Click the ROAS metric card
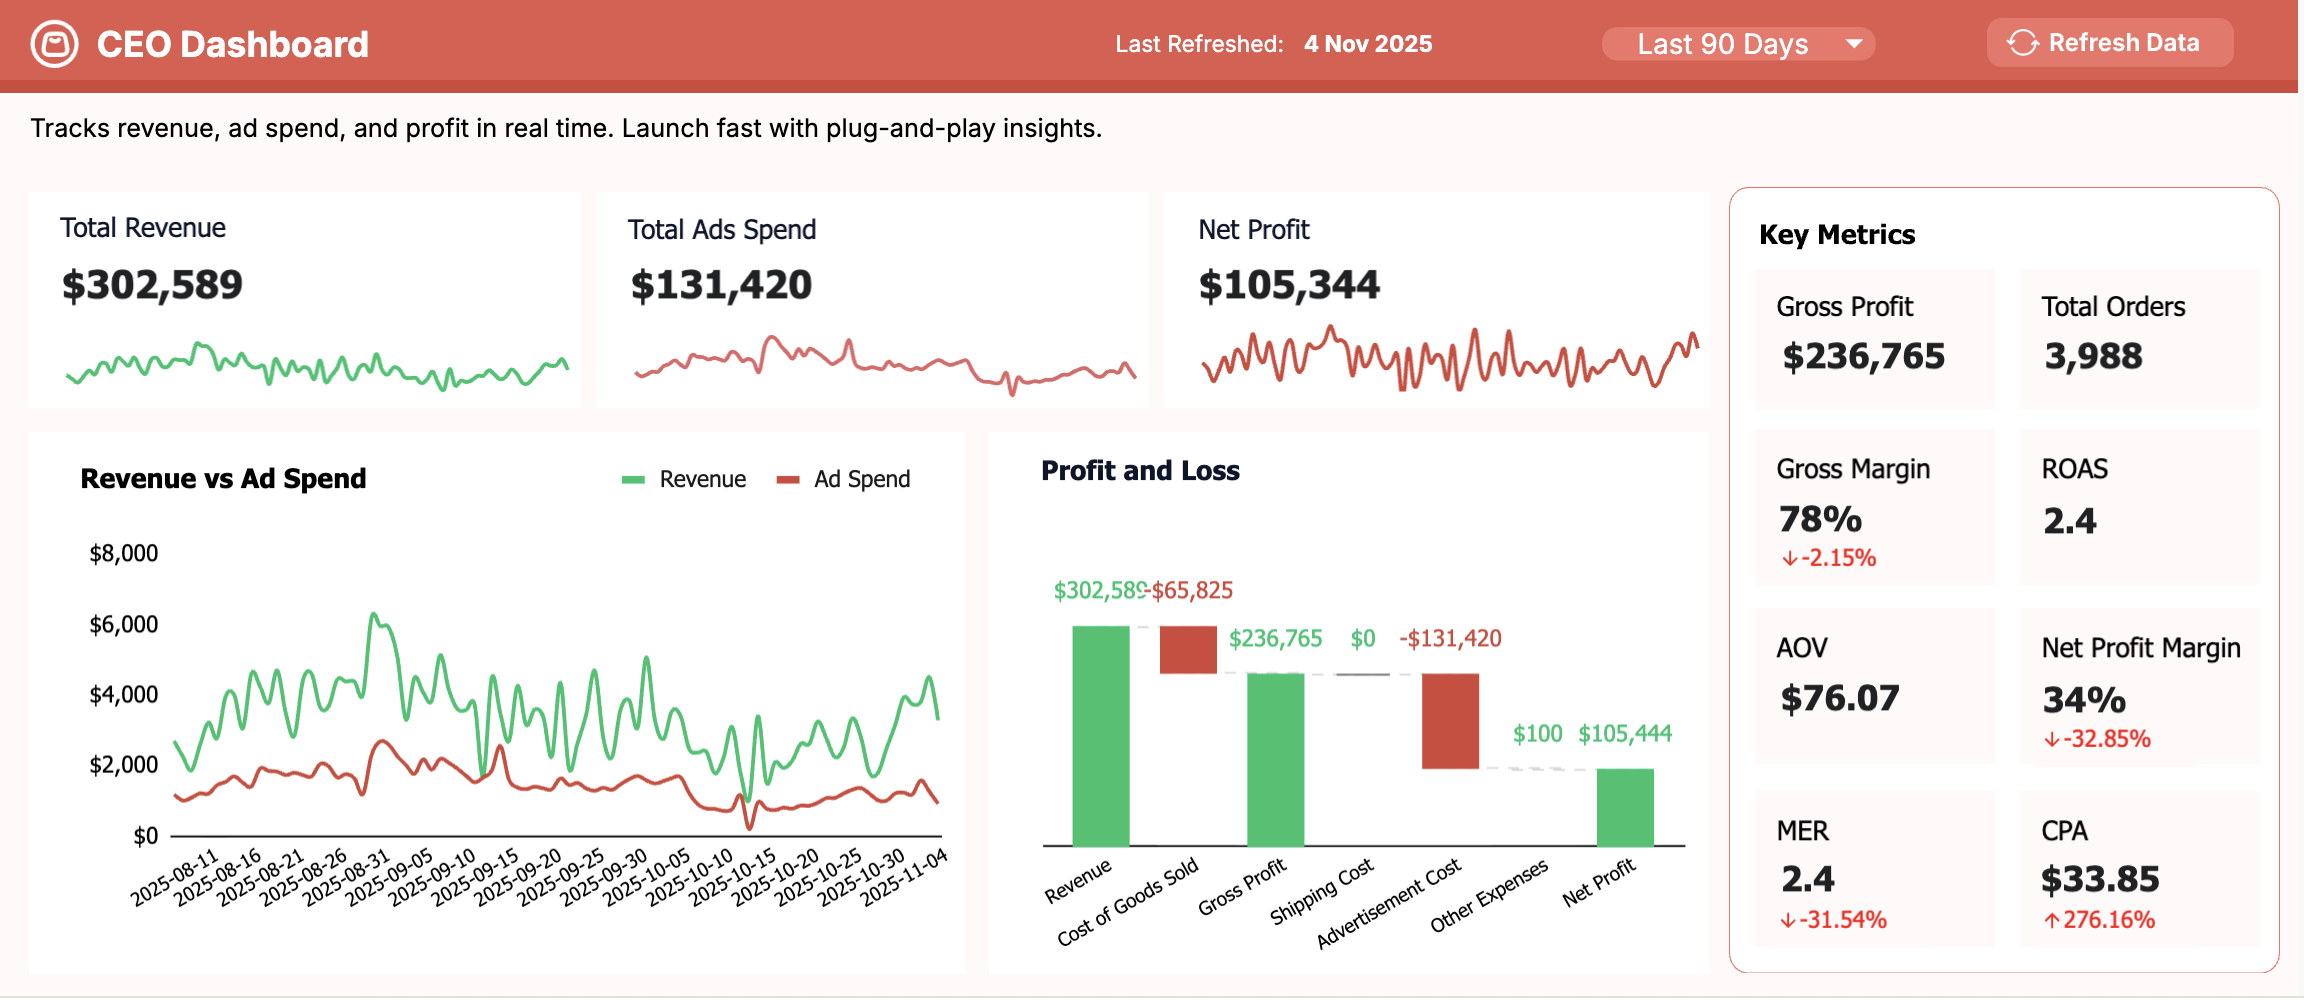 [2139, 505]
